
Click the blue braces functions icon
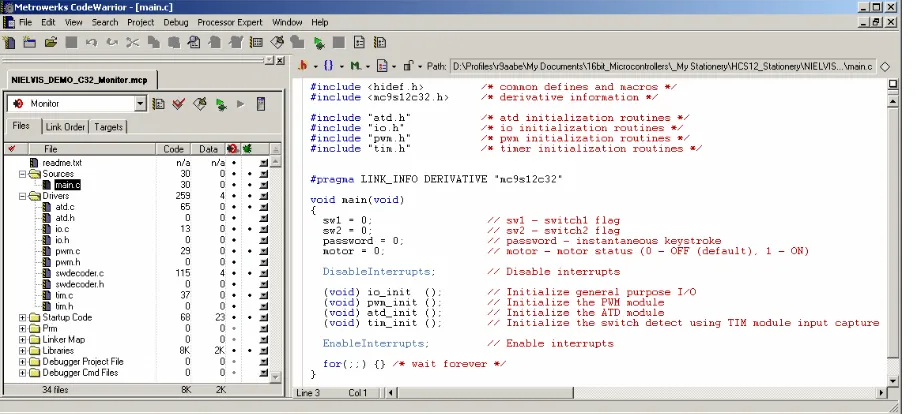pyautogui.click(x=329, y=66)
